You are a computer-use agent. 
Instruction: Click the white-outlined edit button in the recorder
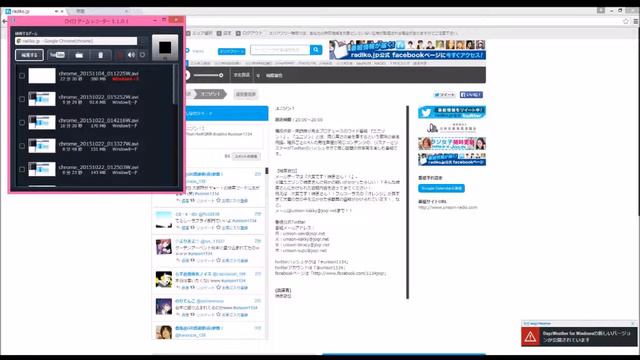tap(29, 55)
